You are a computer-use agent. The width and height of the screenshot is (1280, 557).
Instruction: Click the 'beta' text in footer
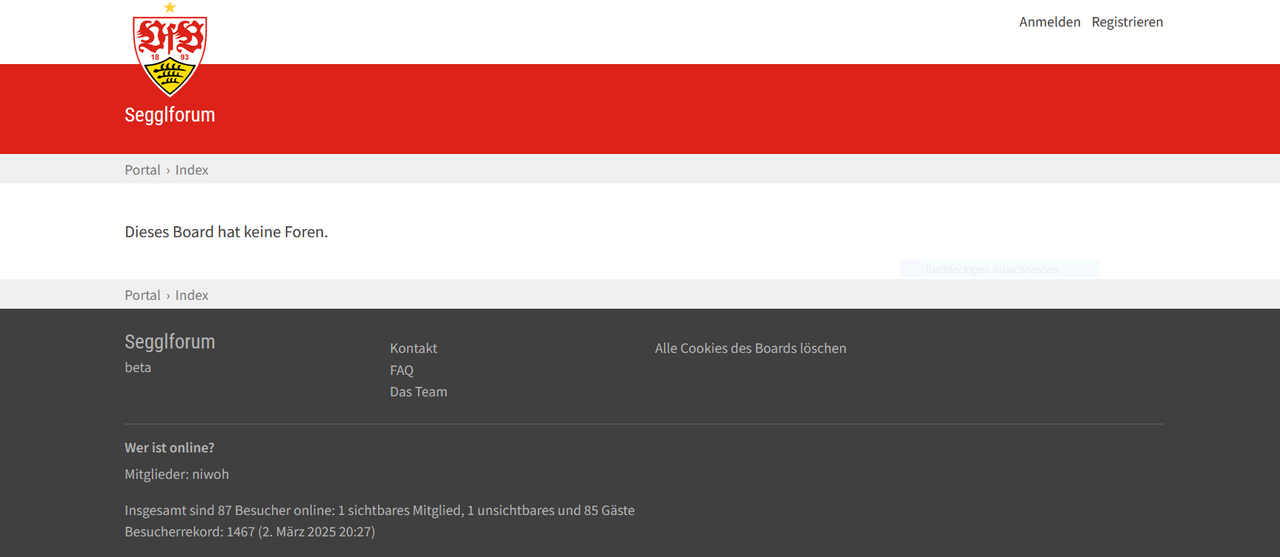pyautogui.click(x=138, y=367)
